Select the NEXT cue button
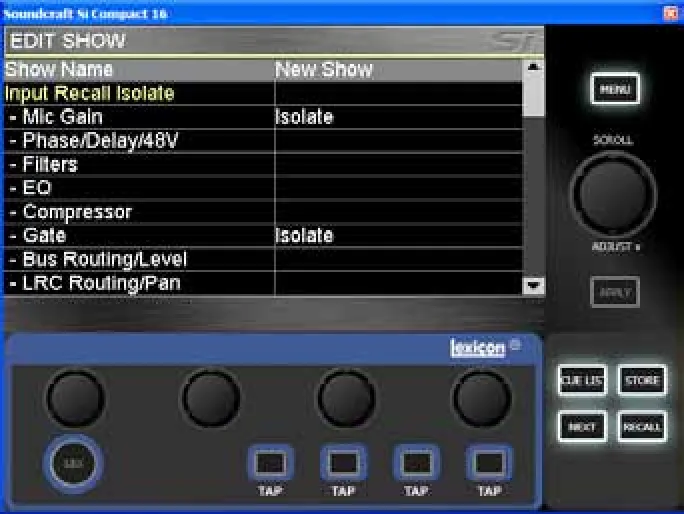 [x=582, y=427]
